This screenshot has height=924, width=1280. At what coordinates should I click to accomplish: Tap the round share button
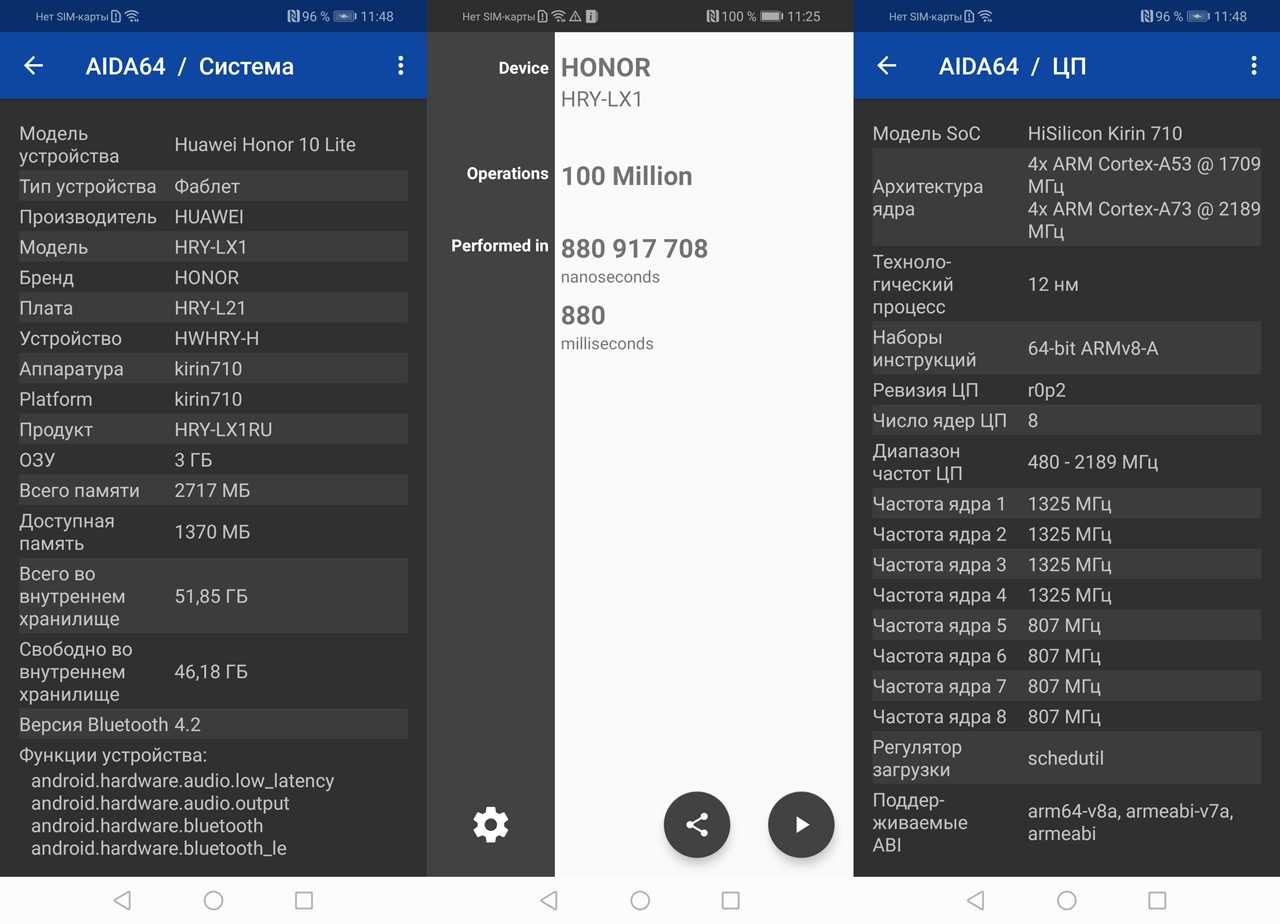697,825
